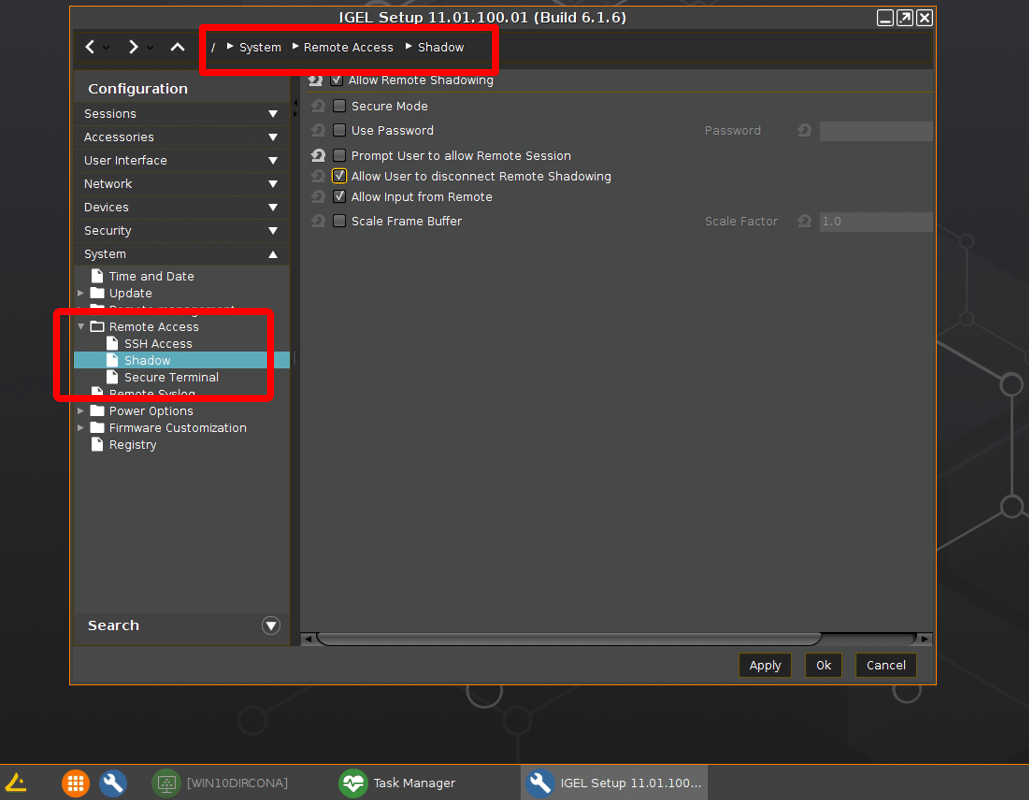Collapse the Remote Access tree node
This screenshot has width=1029, height=800.
81,326
